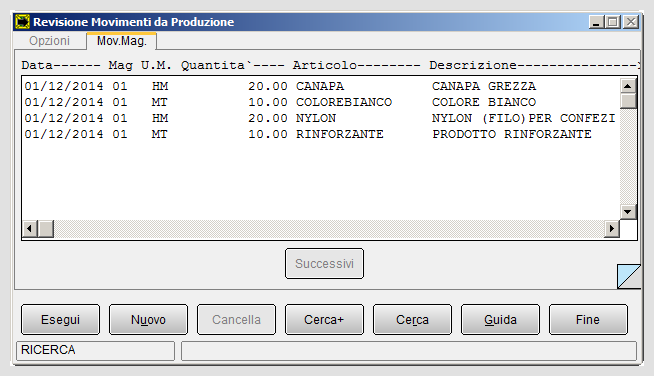Image resolution: width=654 pixels, height=376 pixels.
Task: Select the Mov.Mag. tab
Action: pyautogui.click(x=121, y=41)
